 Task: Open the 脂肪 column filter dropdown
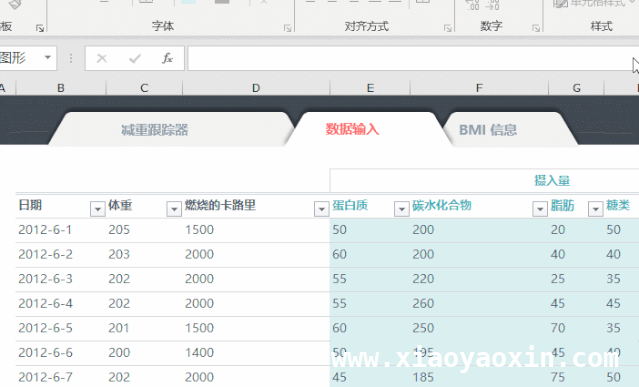point(595,209)
